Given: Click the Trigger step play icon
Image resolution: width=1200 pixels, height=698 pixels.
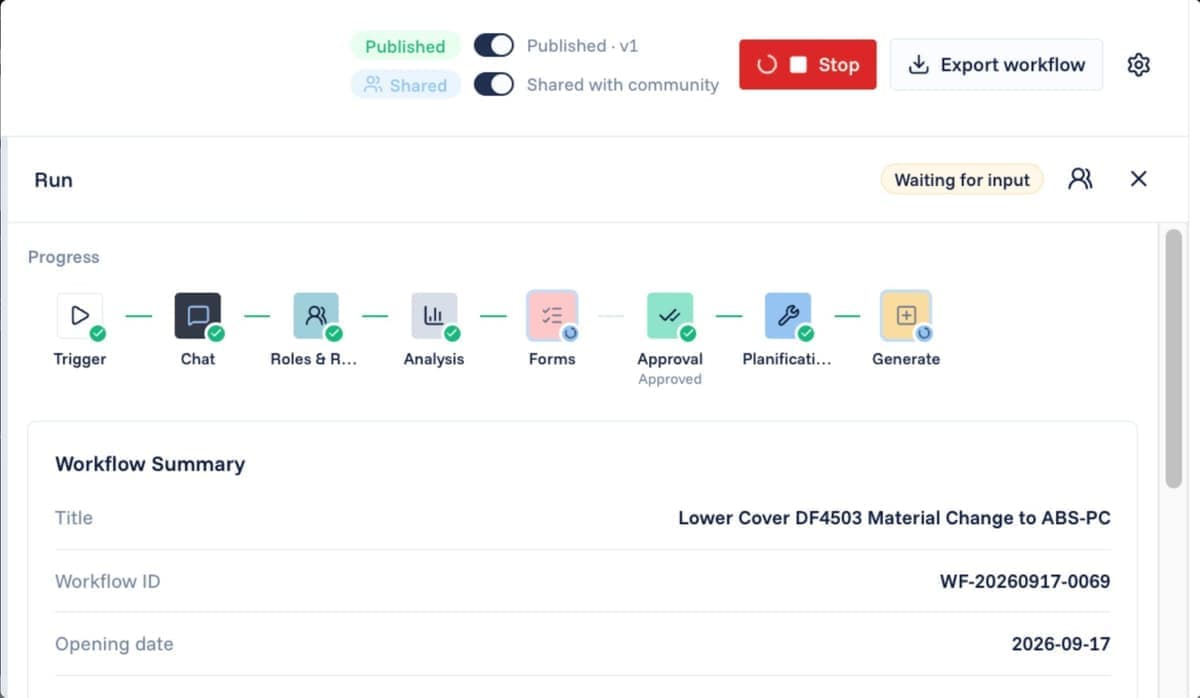Looking at the screenshot, I should point(80,316).
